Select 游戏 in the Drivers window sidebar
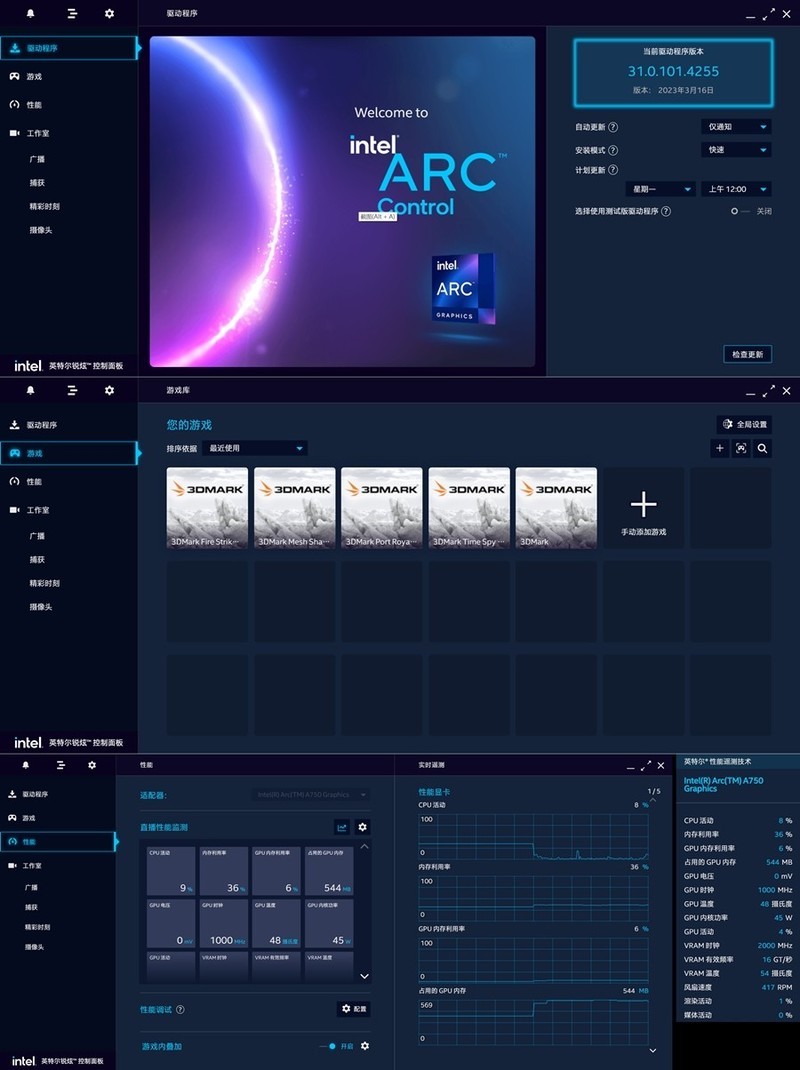800x1070 pixels. tap(68, 76)
